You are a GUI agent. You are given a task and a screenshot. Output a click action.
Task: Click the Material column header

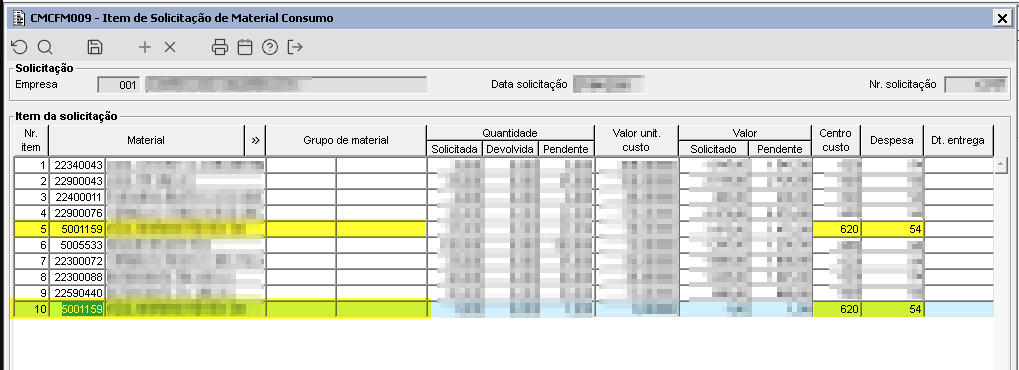146,140
